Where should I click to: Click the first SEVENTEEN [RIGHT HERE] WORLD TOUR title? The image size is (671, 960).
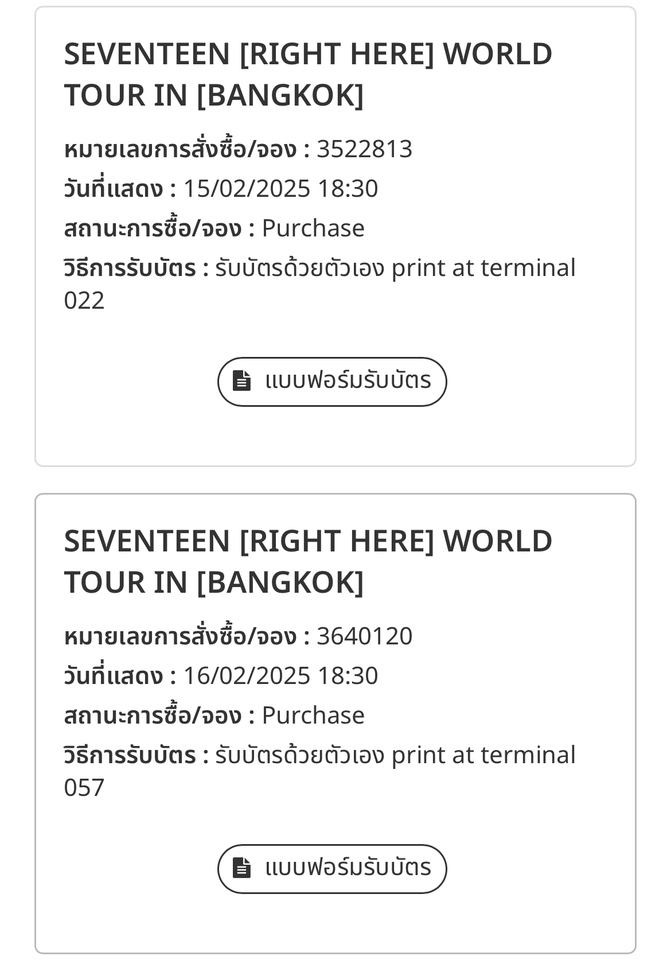pyautogui.click(x=308, y=74)
